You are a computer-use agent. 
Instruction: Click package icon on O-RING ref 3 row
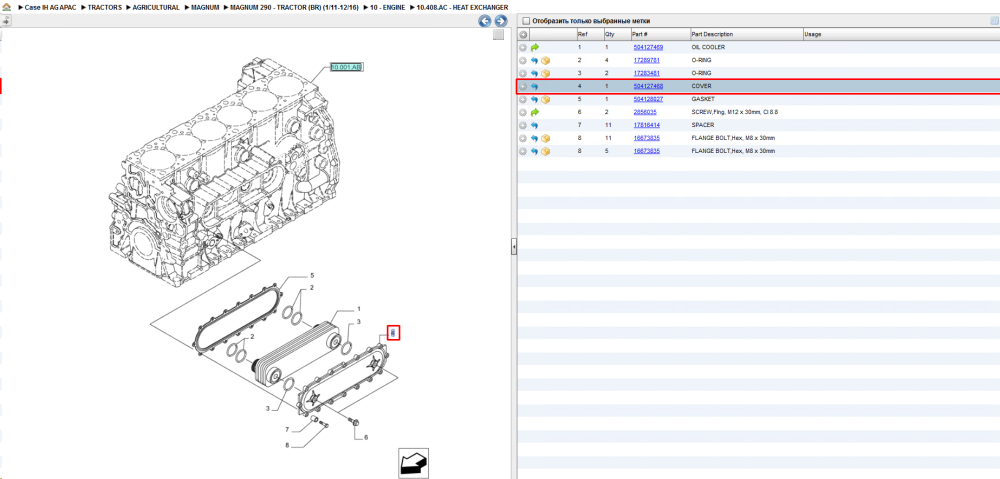point(545,73)
